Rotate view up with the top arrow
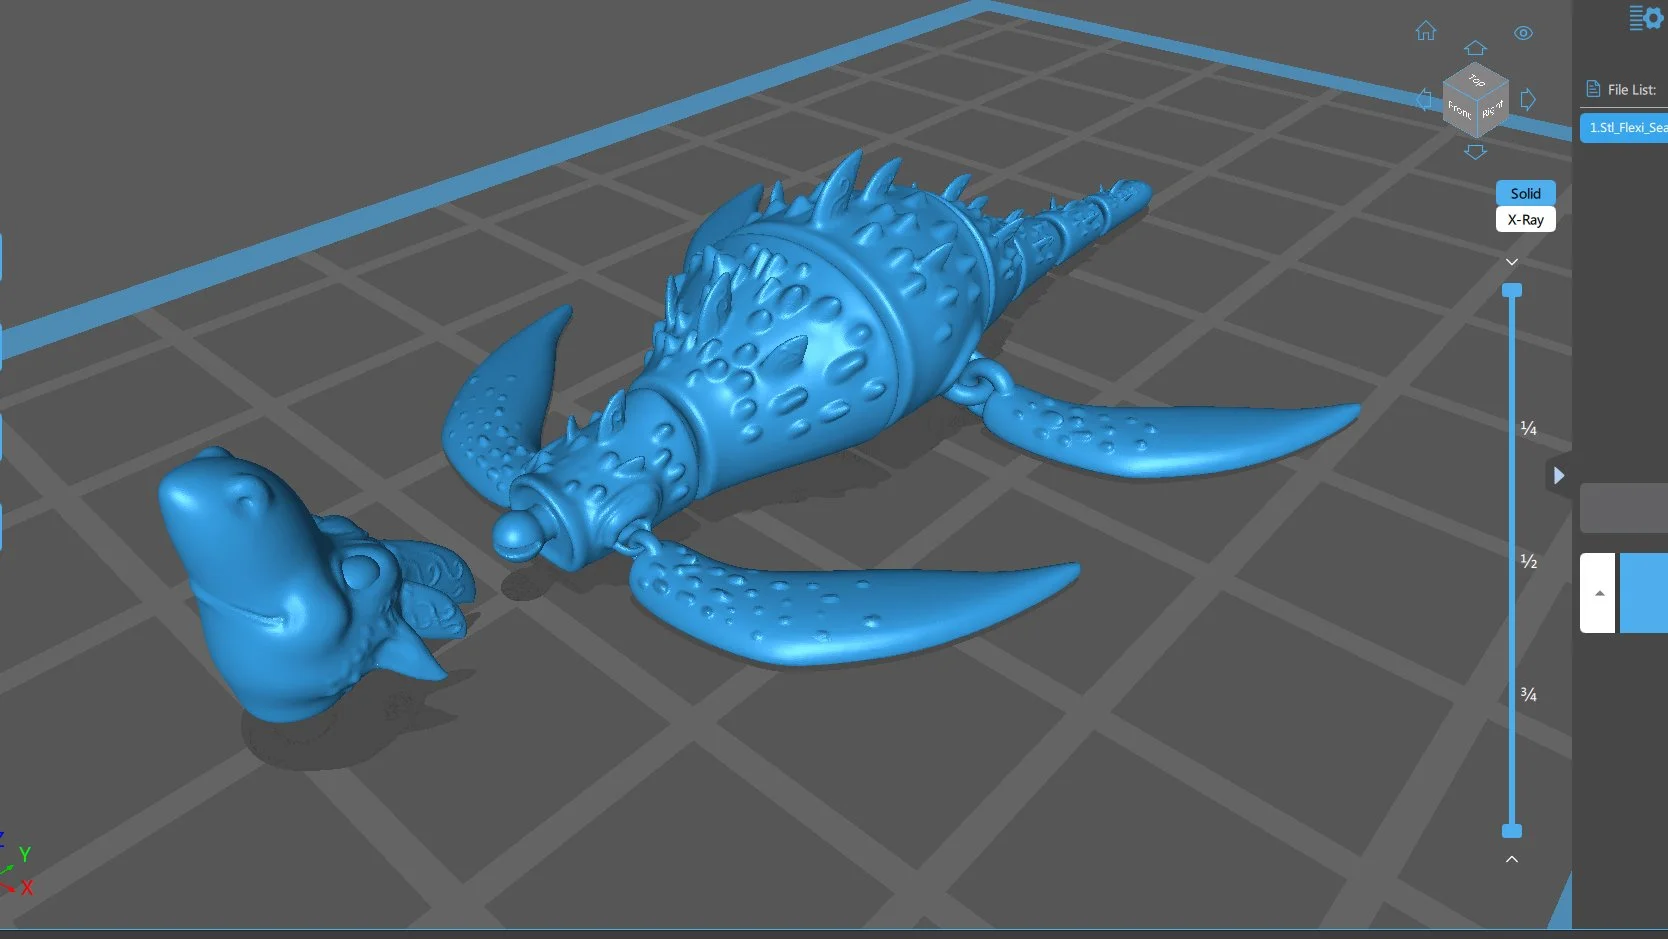 [1475, 48]
